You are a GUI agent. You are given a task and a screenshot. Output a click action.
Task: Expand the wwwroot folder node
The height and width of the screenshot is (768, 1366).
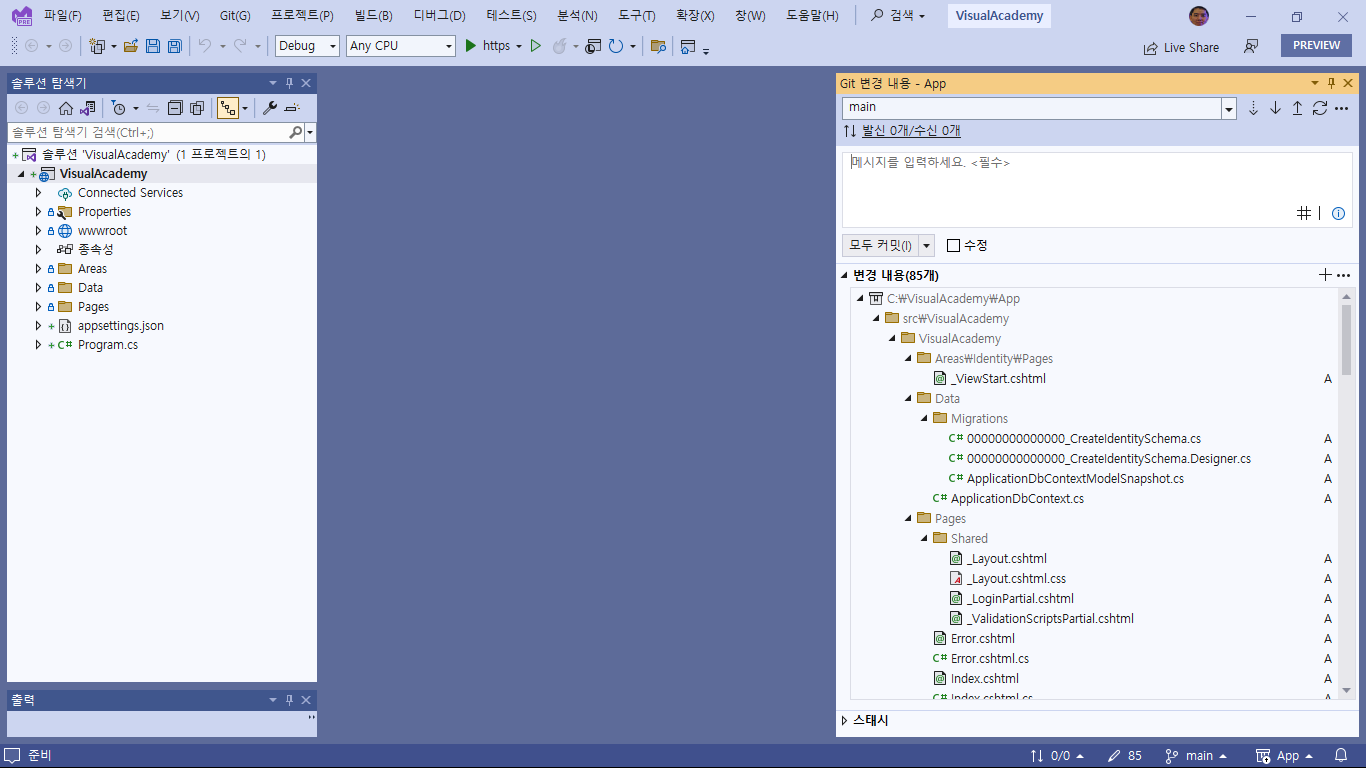click(x=38, y=231)
